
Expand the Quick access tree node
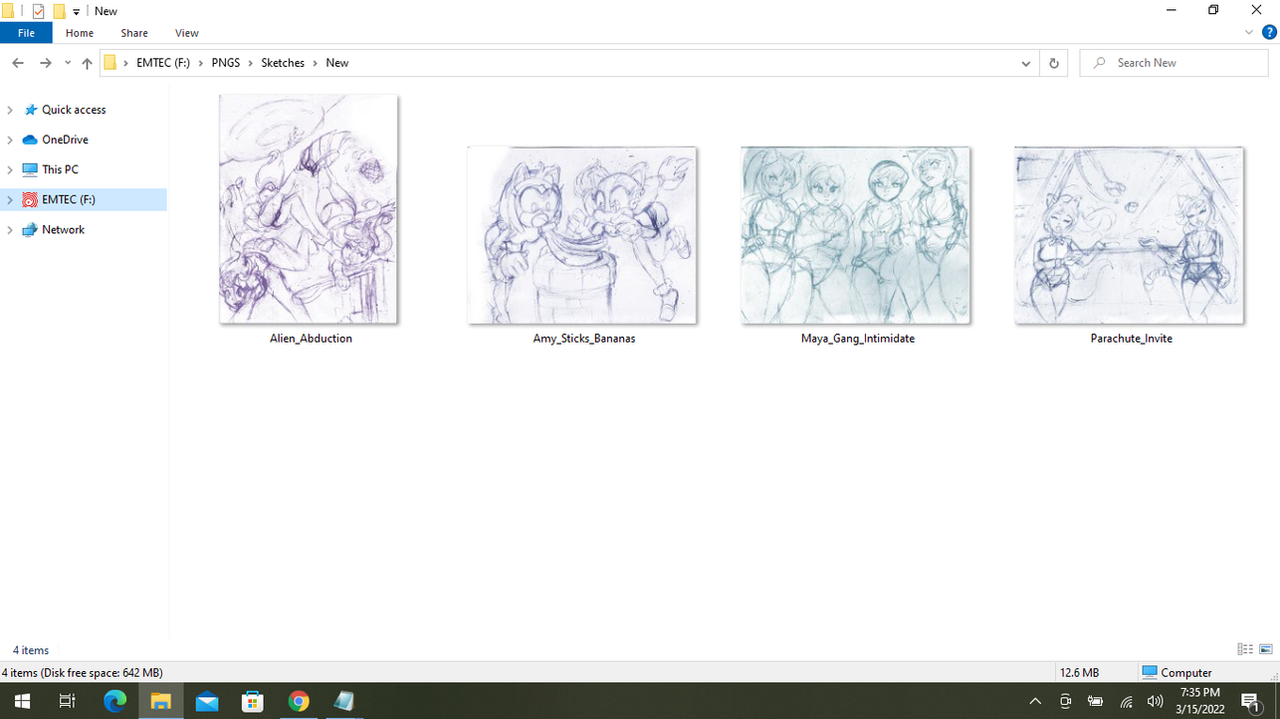tap(10, 110)
